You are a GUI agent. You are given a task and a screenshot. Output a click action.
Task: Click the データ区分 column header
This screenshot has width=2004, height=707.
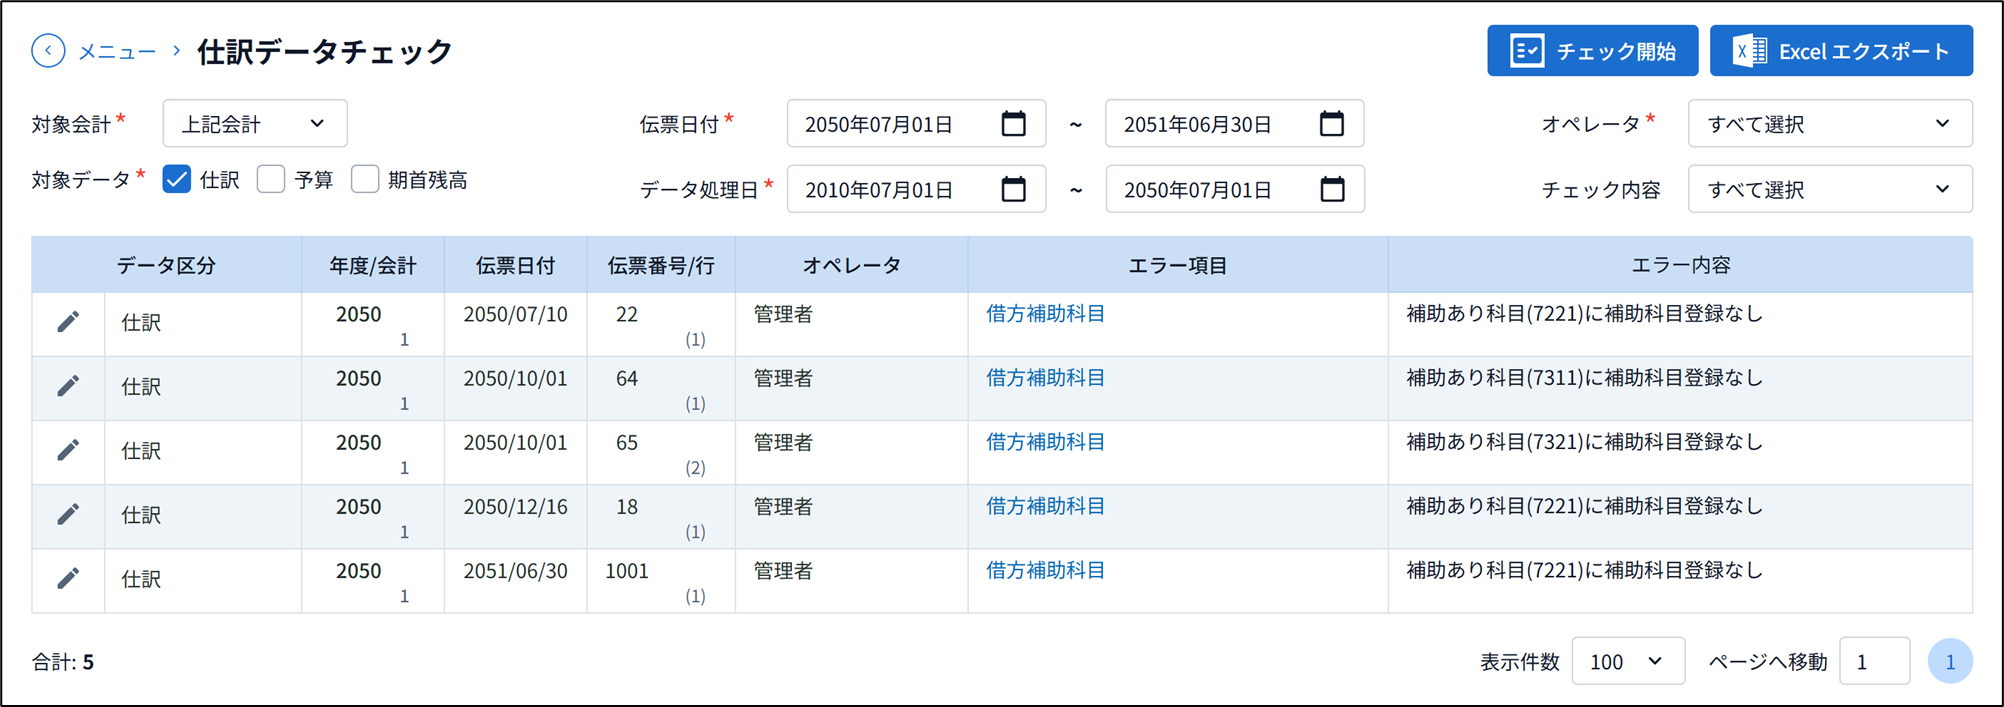click(166, 265)
